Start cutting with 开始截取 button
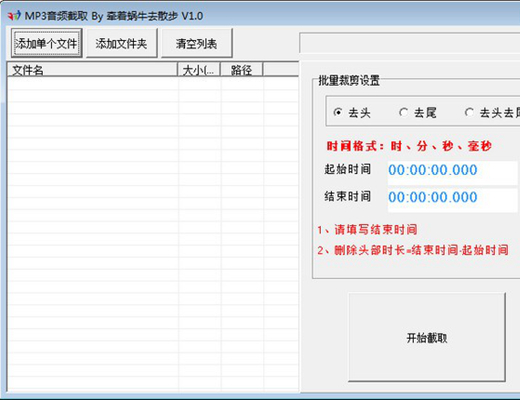Viewport: 520px width, 400px height. point(427,337)
